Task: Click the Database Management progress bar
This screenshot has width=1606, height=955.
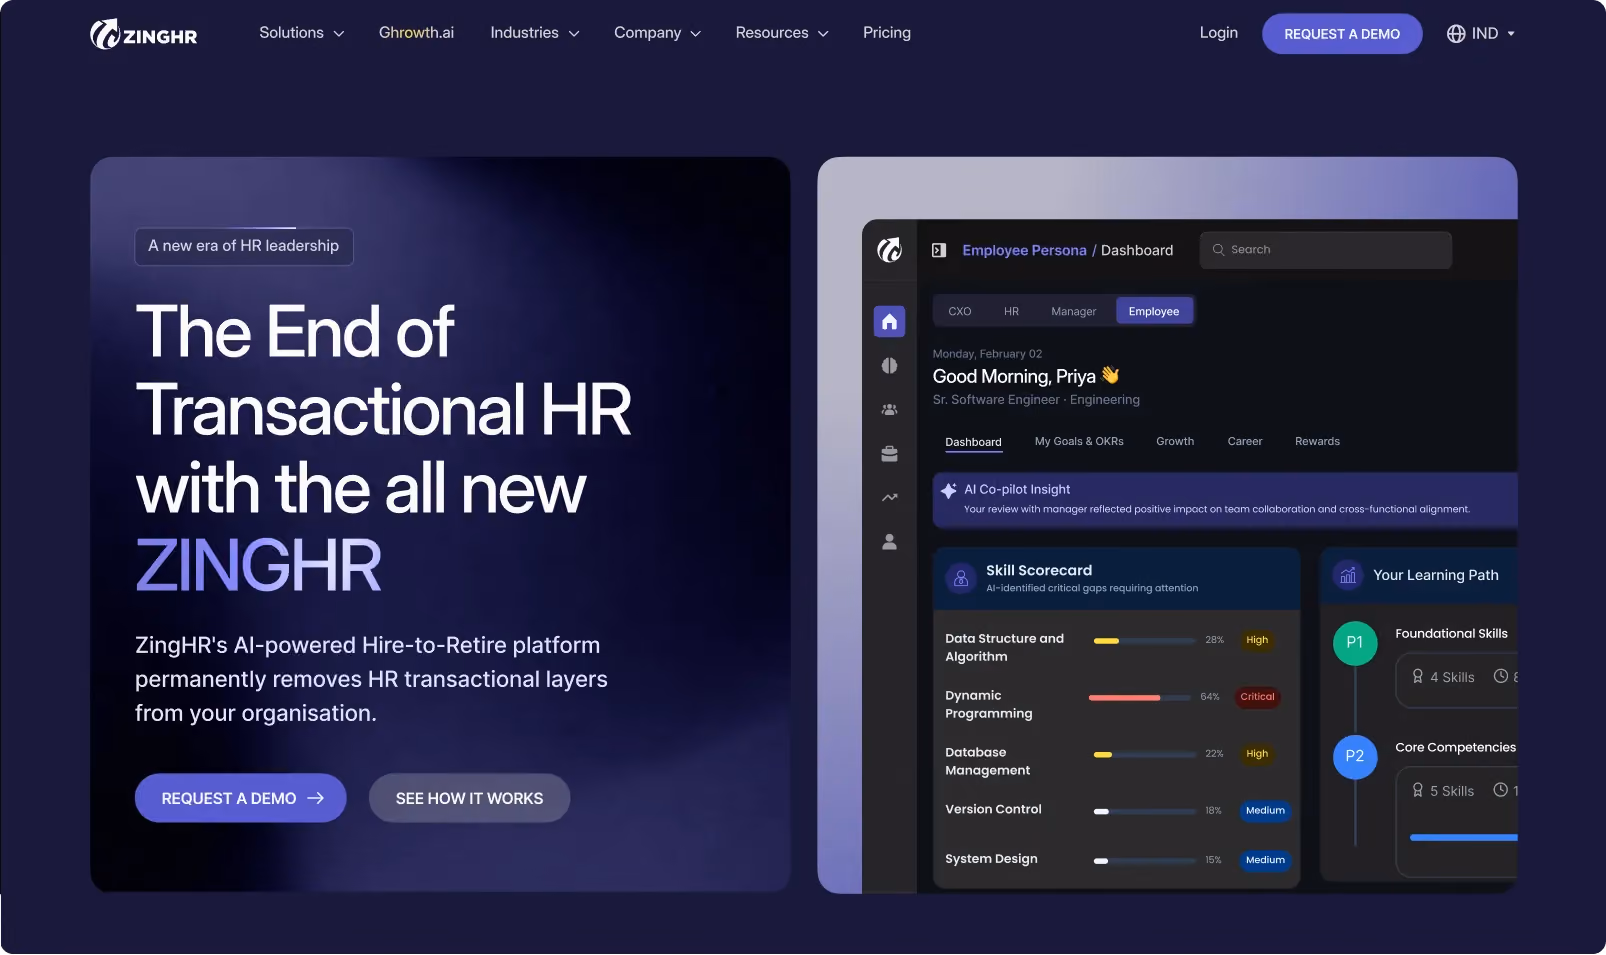Action: tap(1145, 755)
